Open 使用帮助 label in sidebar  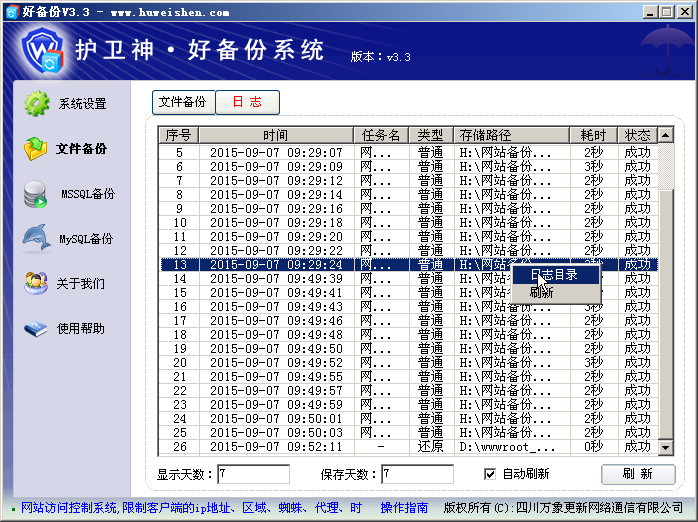(81, 329)
